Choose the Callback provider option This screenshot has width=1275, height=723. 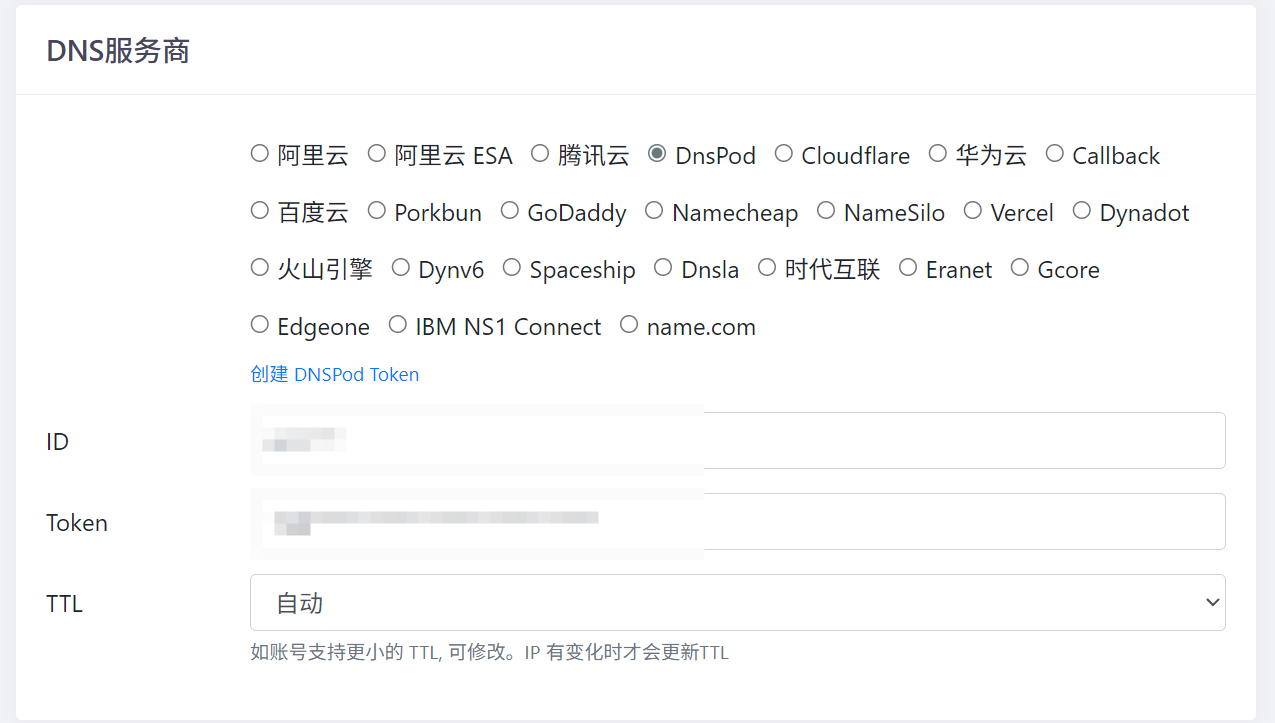tap(1055, 154)
